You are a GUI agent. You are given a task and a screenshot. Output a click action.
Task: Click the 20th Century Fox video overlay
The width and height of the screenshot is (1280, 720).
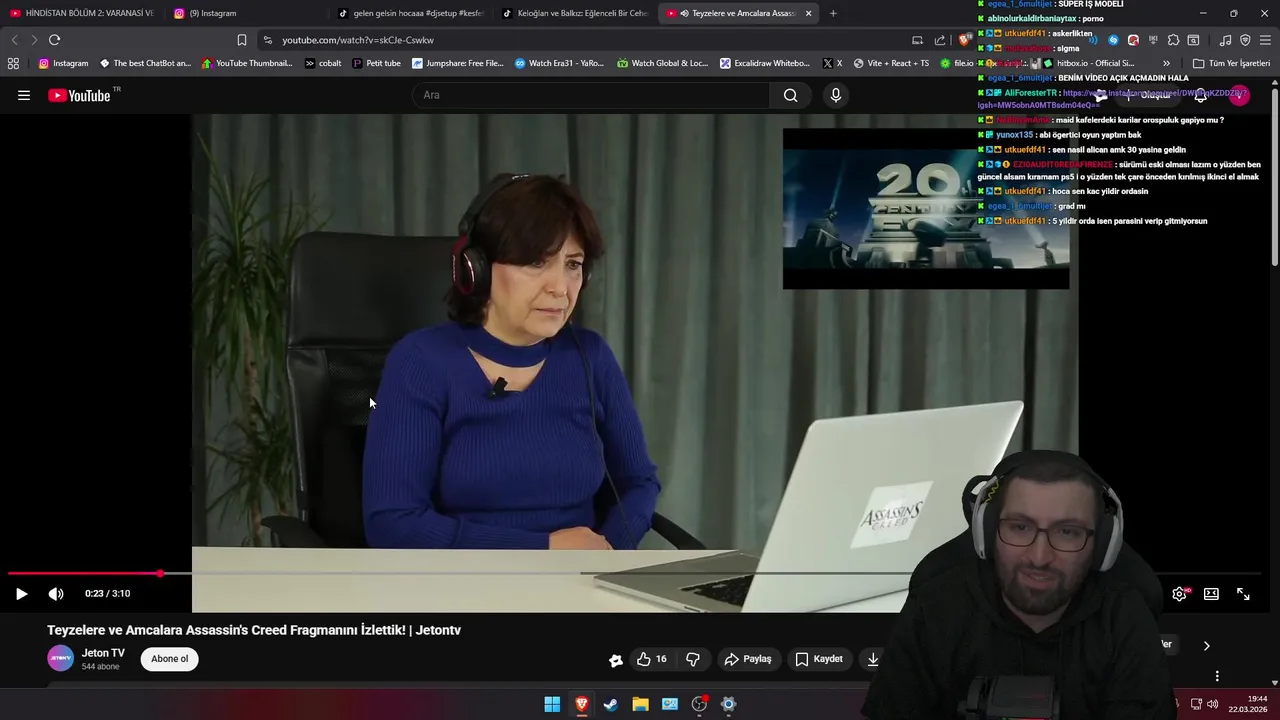pos(926,209)
